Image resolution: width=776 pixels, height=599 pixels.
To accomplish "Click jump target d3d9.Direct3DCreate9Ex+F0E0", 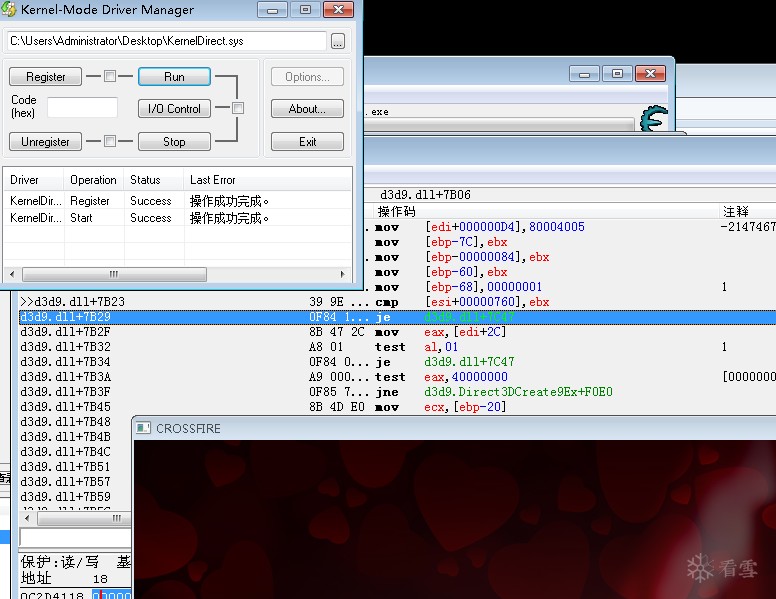I will coord(518,392).
